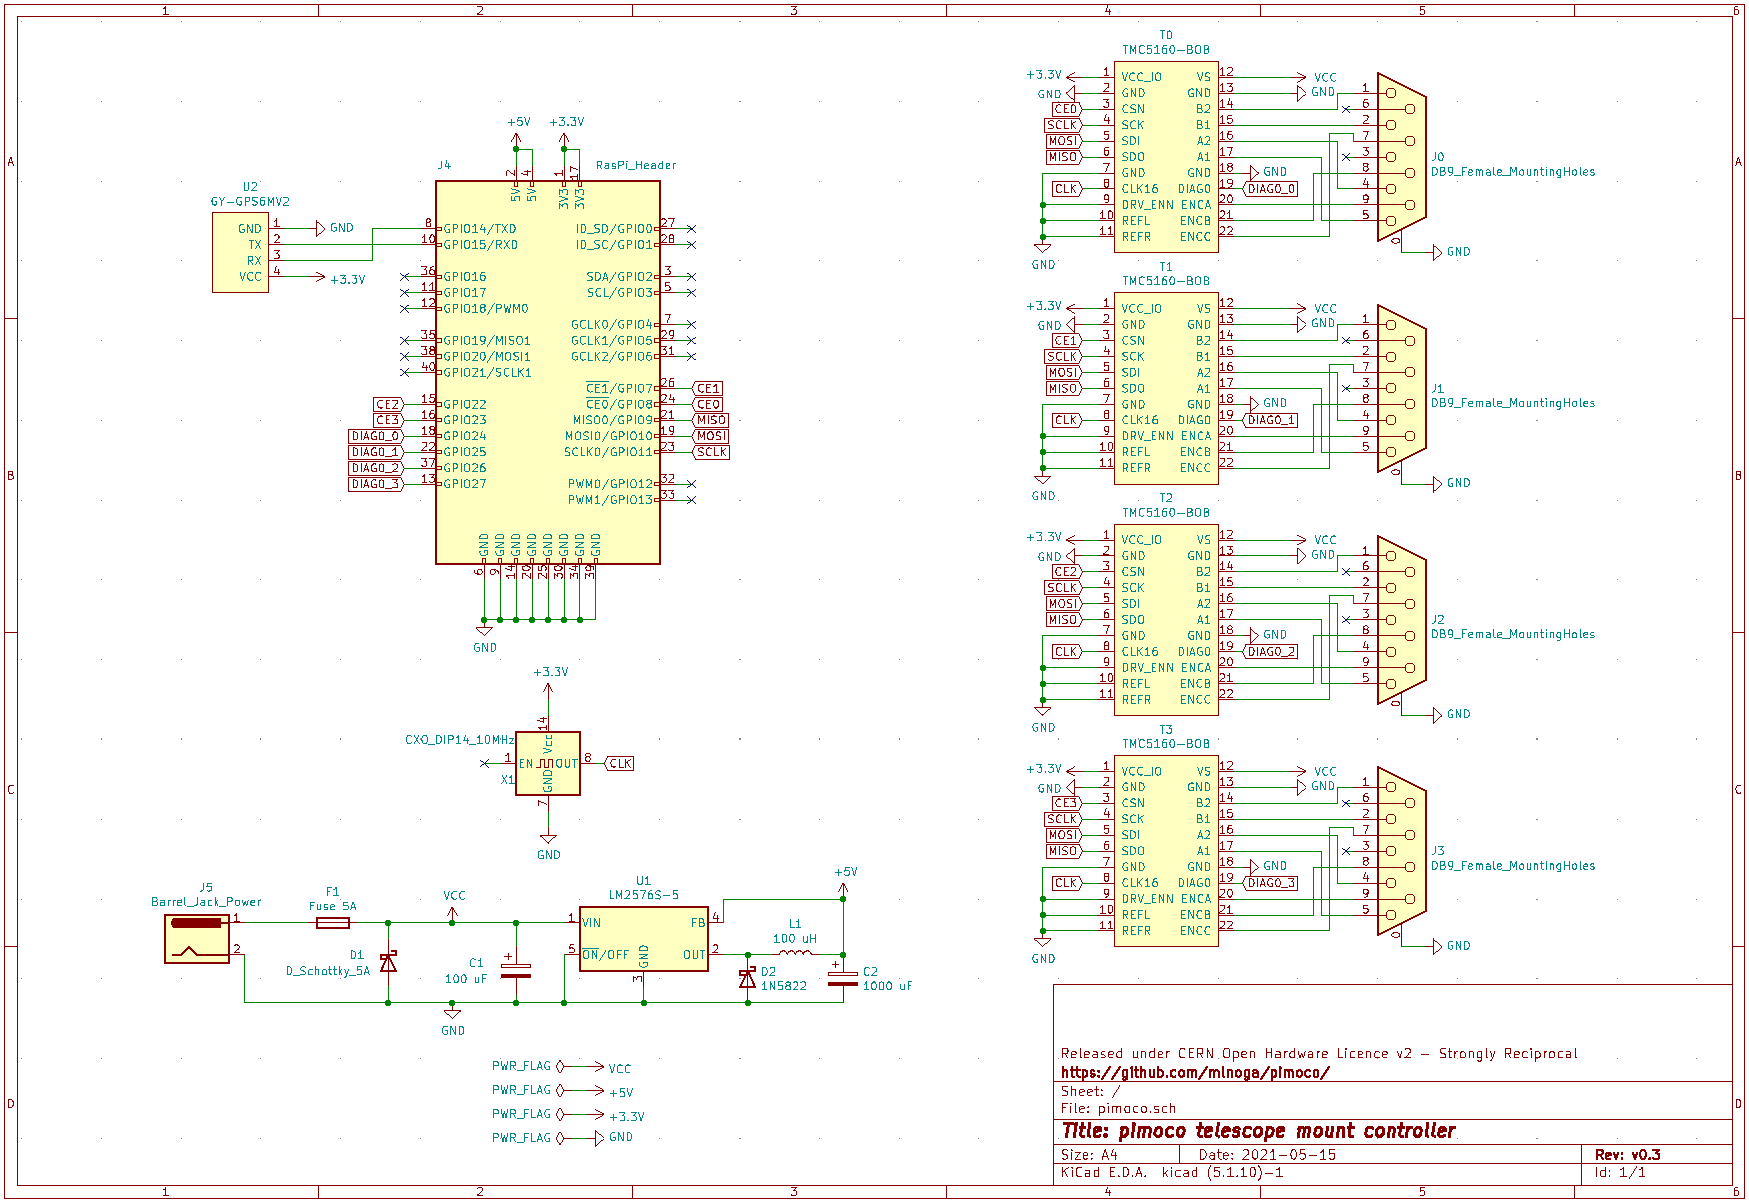Select the J3 DB9 female connector
This screenshot has width=1749, height=1204.
1401,851
